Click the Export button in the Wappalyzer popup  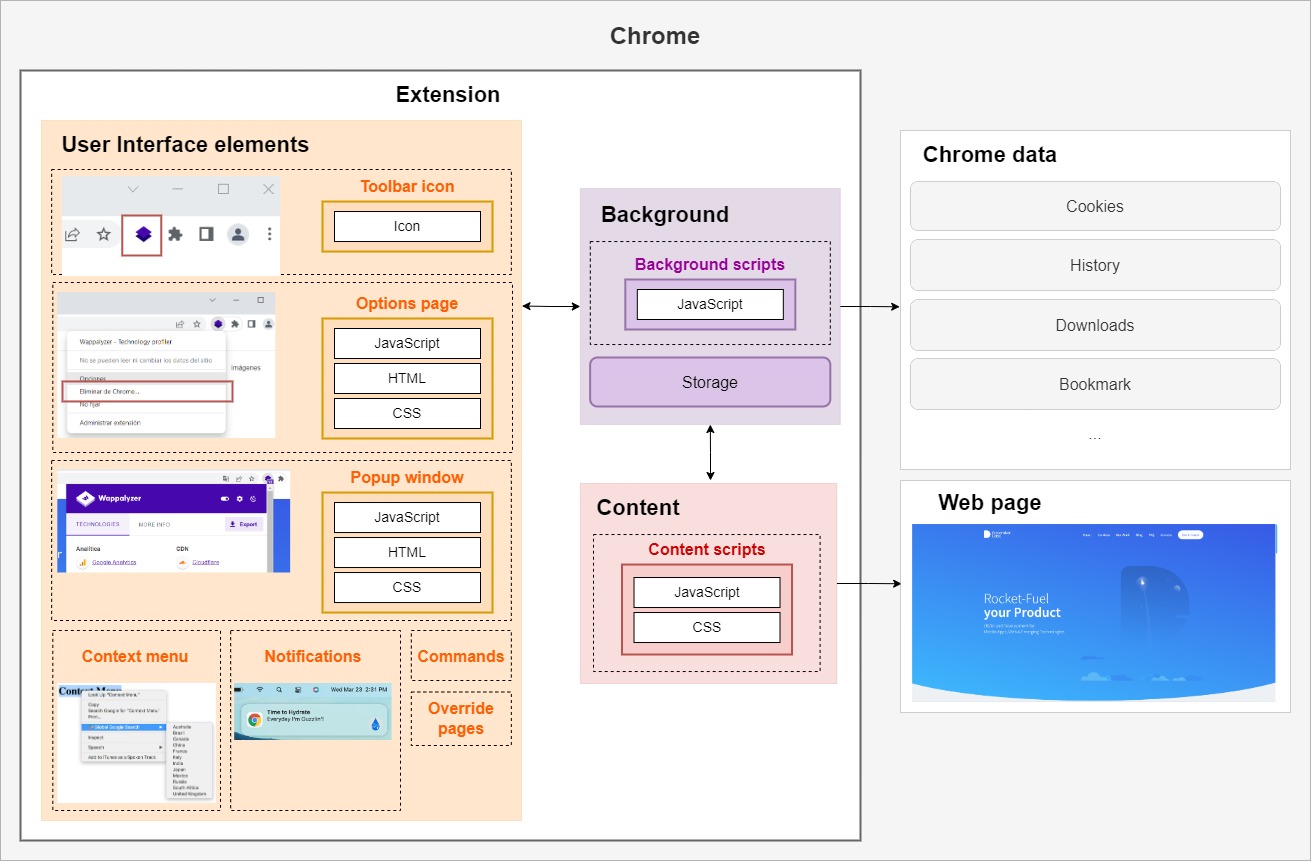point(243,524)
